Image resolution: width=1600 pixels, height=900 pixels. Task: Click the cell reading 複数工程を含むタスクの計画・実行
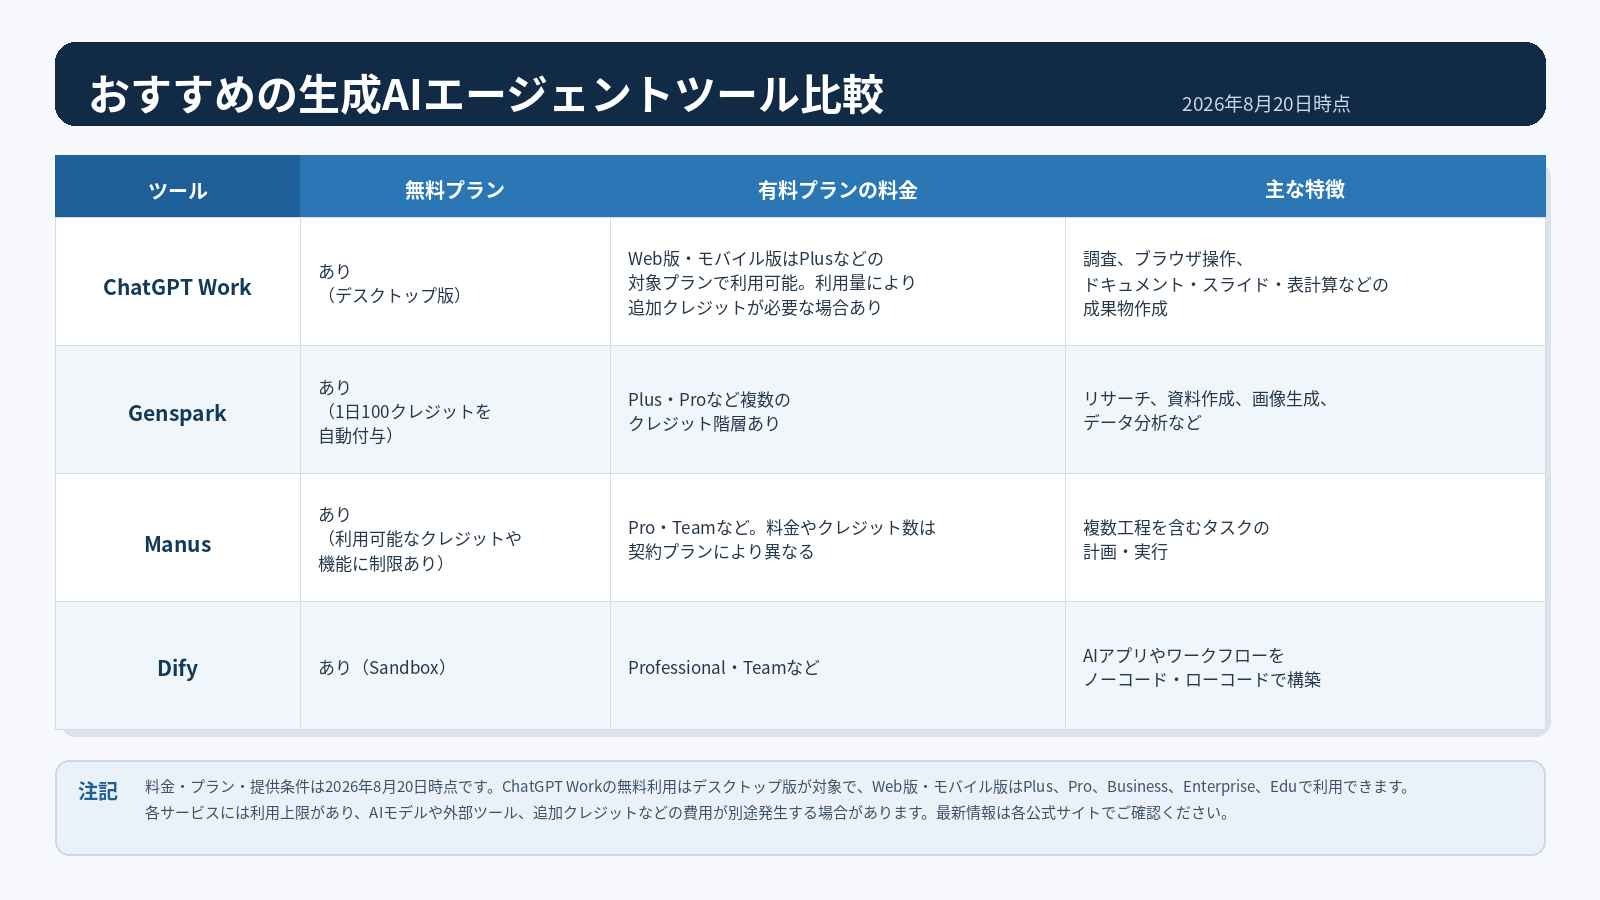click(x=1305, y=538)
